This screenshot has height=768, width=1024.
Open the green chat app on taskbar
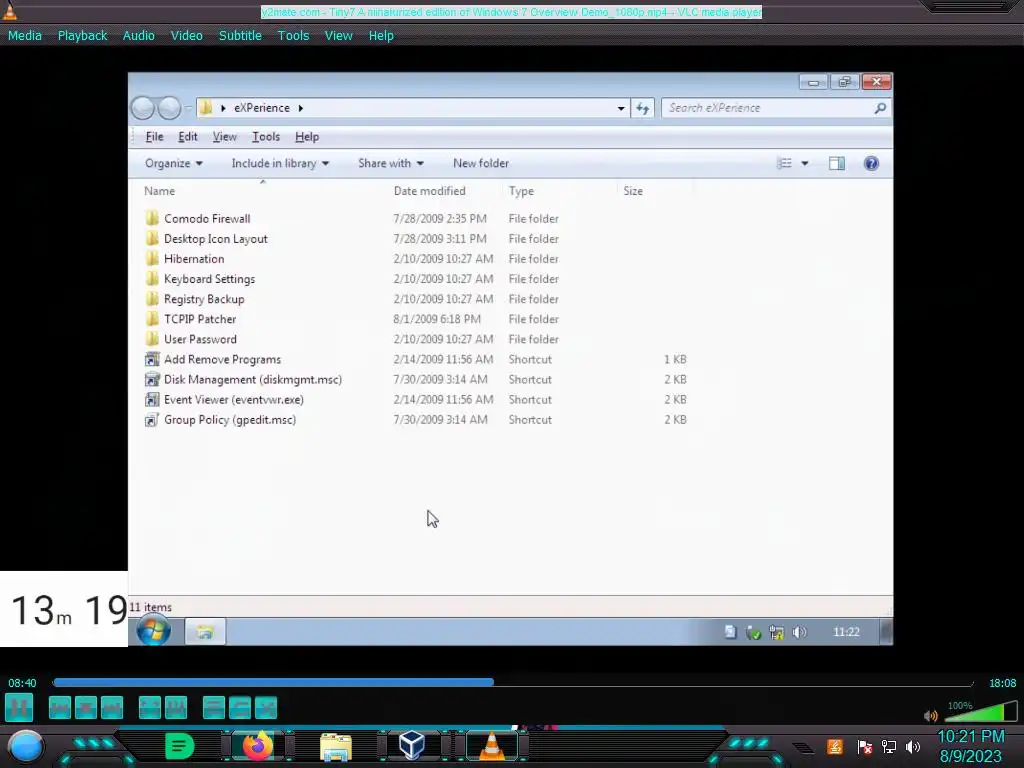[179, 746]
